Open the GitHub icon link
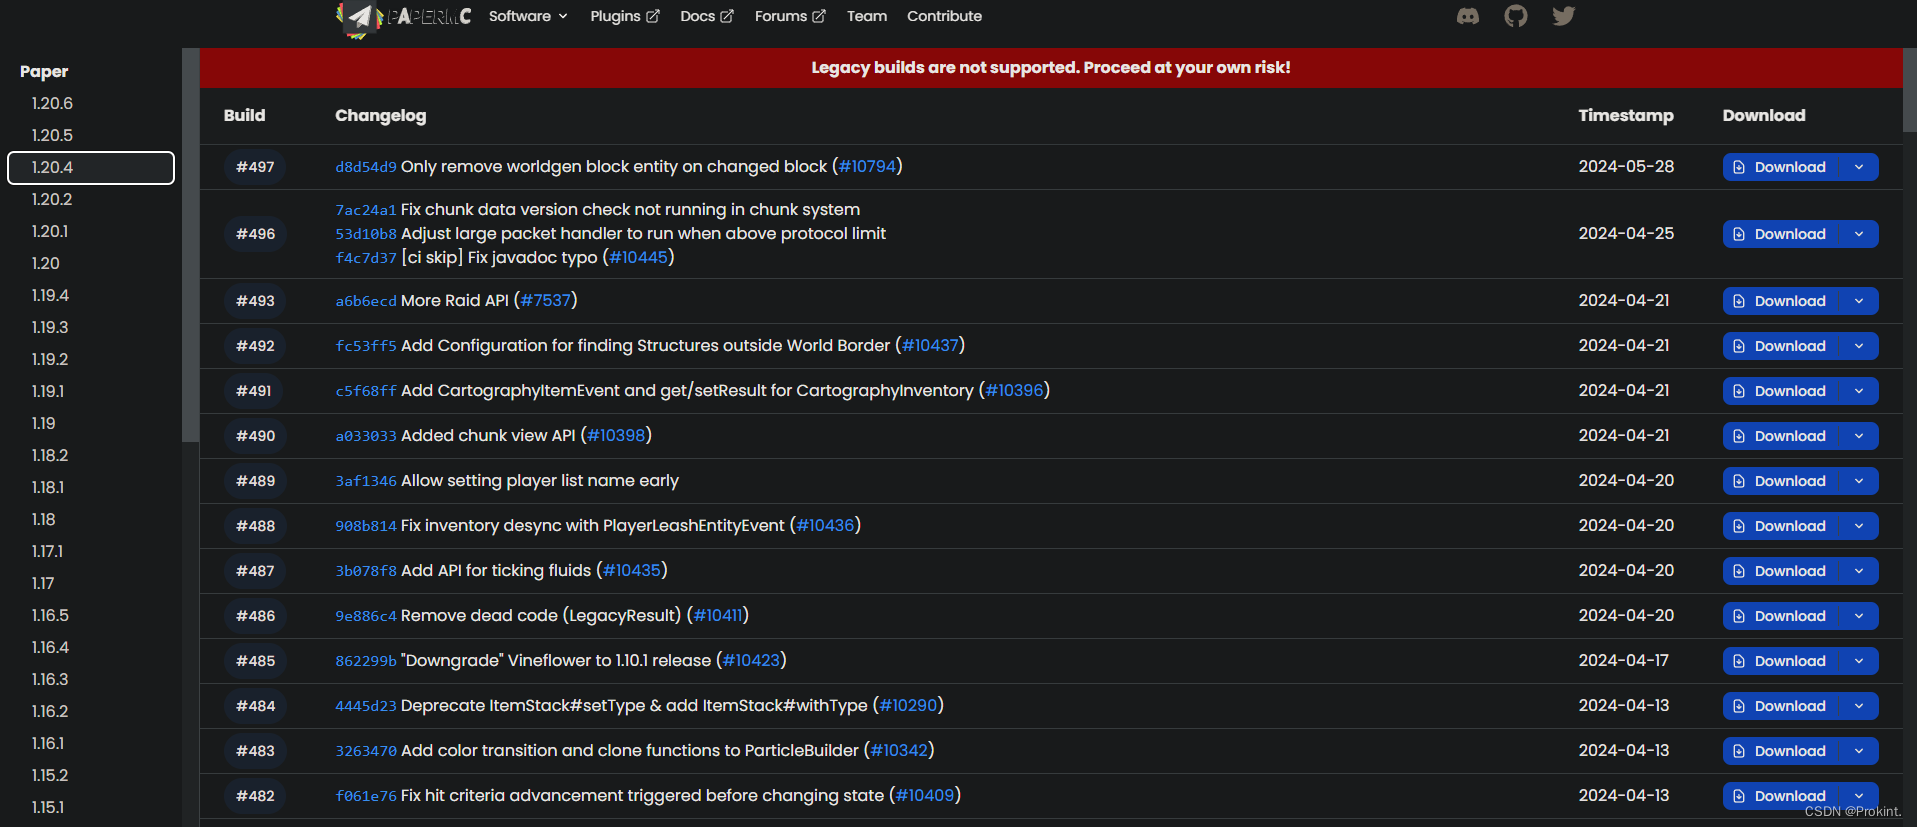 coord(1516,16)
